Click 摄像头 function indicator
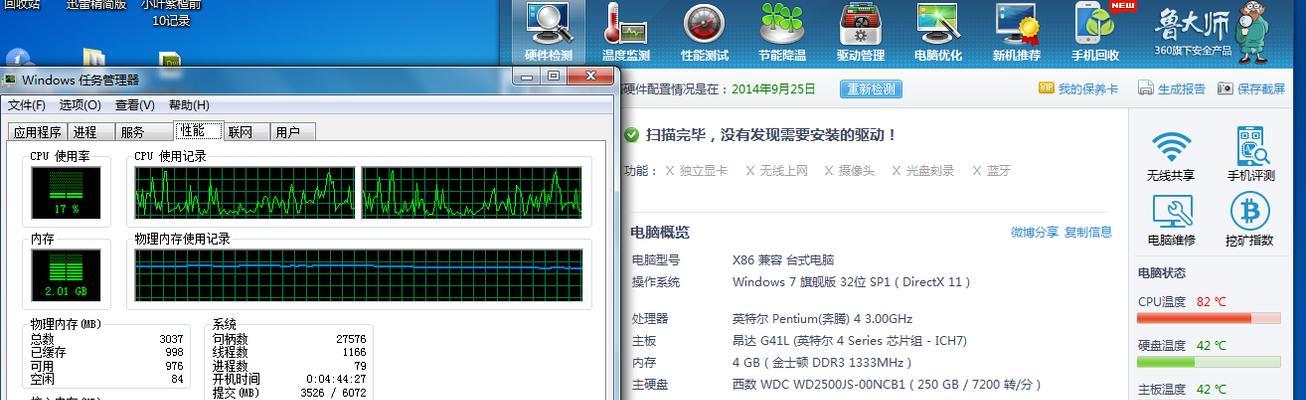This screenshot has width=1306, height=400. tap(849, 171)
